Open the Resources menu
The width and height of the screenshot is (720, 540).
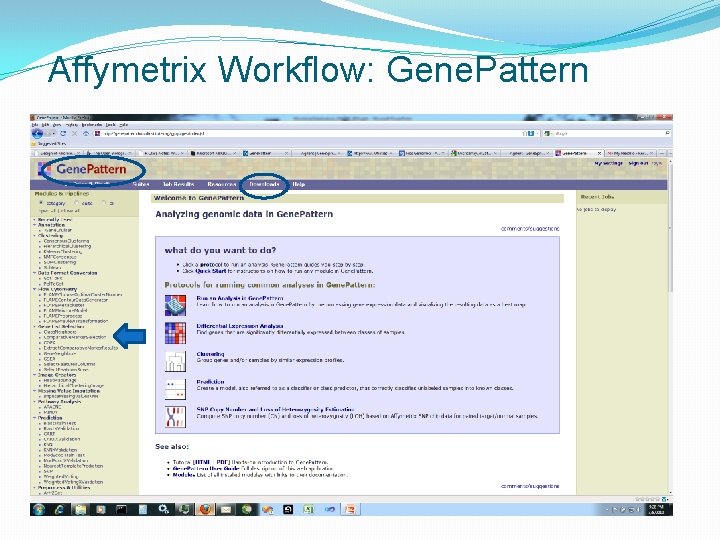pyautogui.click(x=222, y=184)
